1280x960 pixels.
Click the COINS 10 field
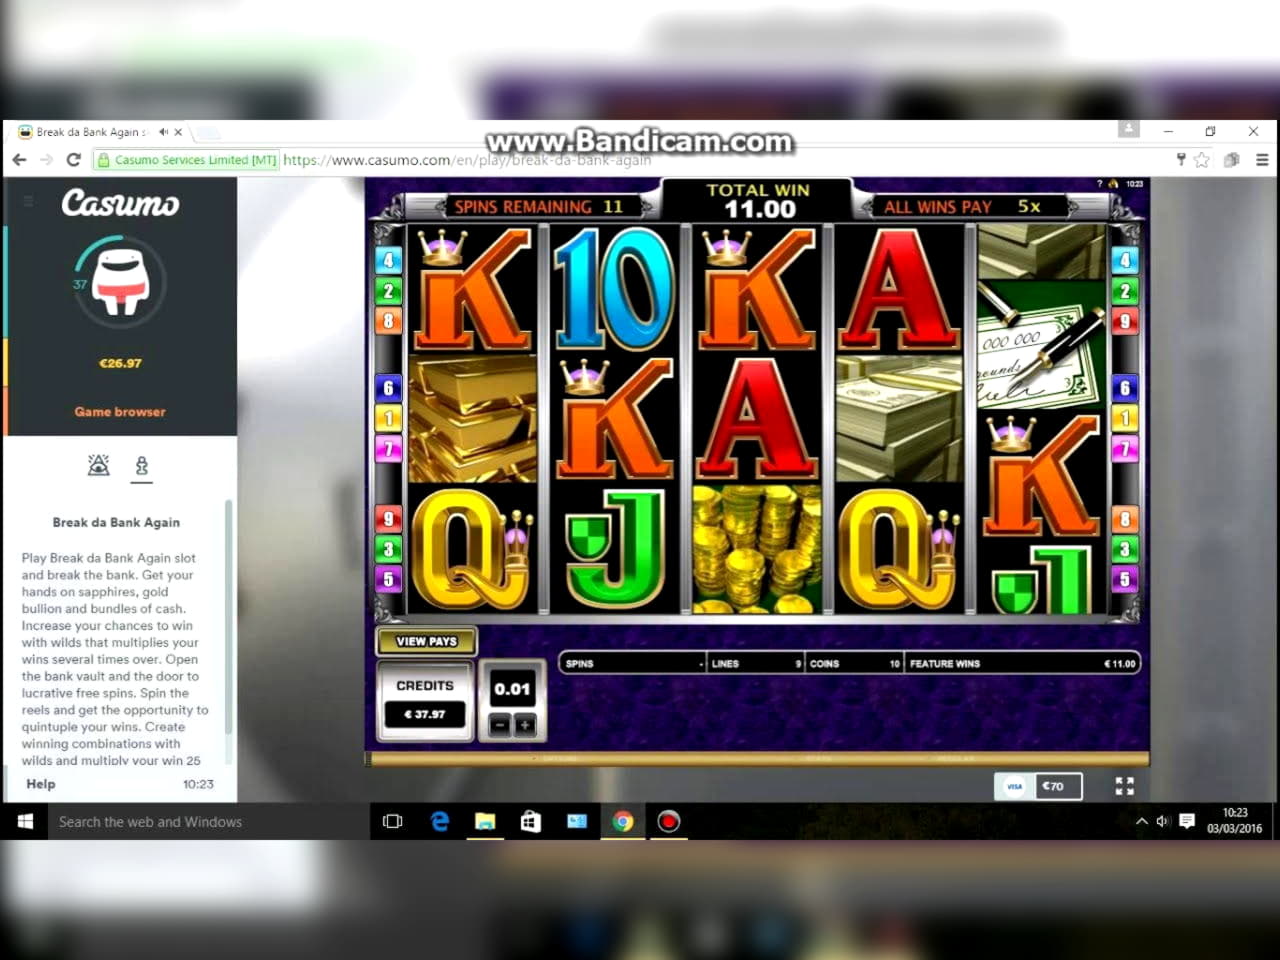[855, 663]
